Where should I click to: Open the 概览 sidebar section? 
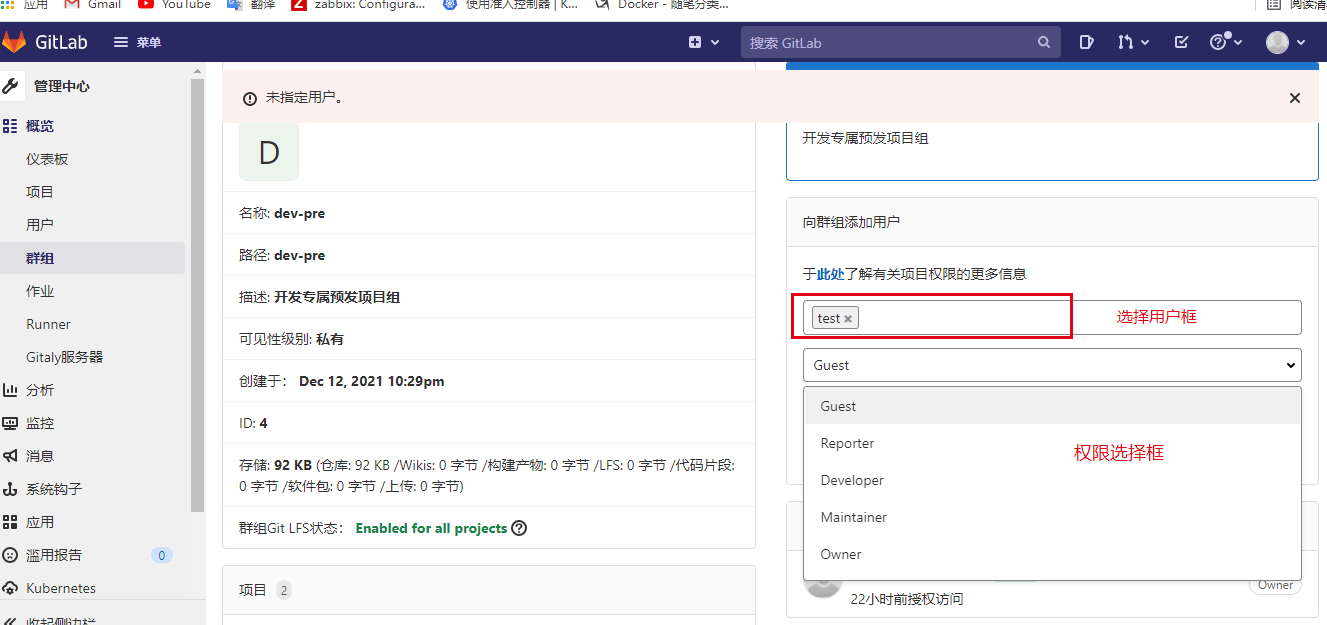tap(40, 126)
